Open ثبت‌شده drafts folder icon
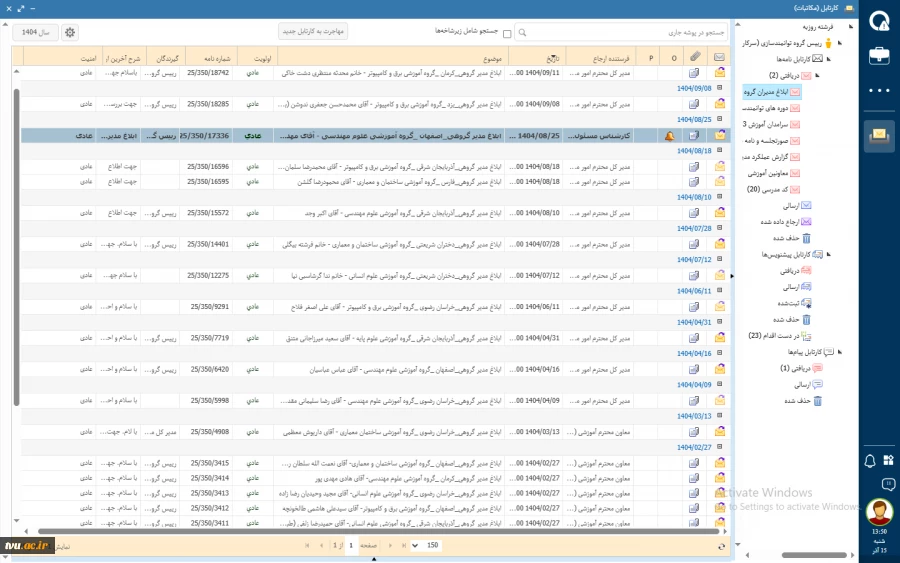The width and height of the screenshot is (900, 563). (806, 303)
